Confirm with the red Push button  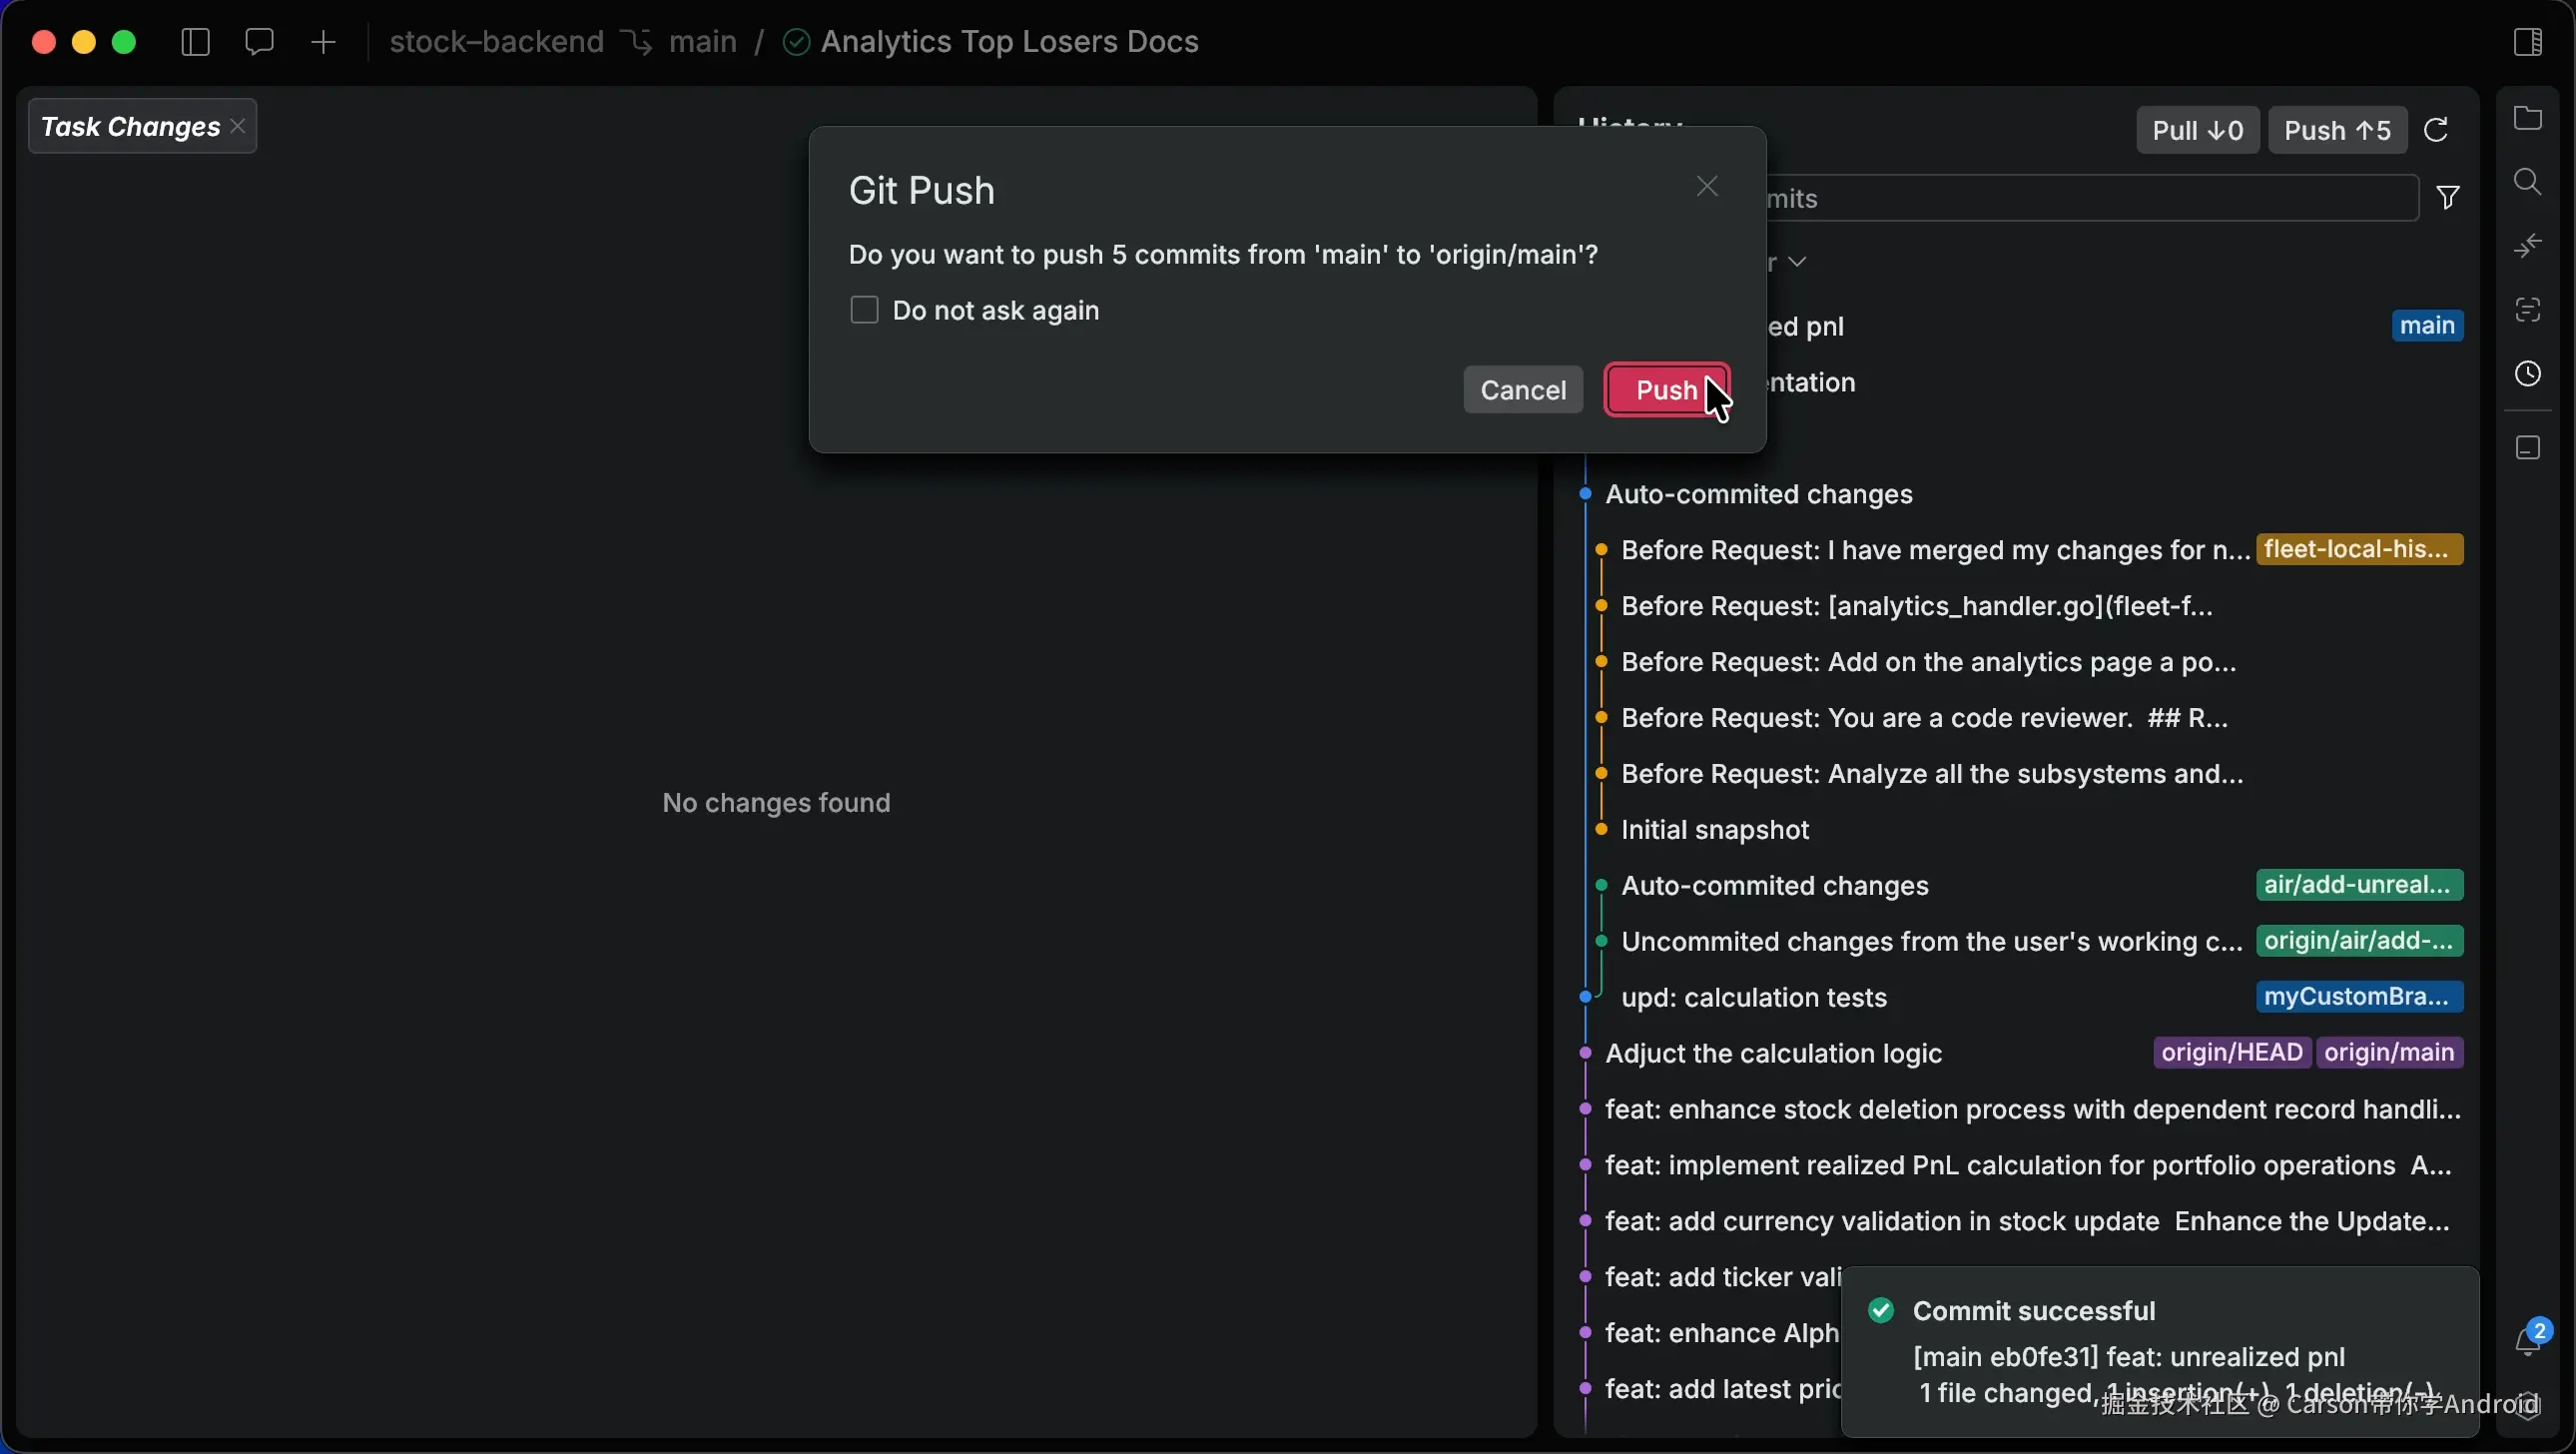click(1666, 390)
